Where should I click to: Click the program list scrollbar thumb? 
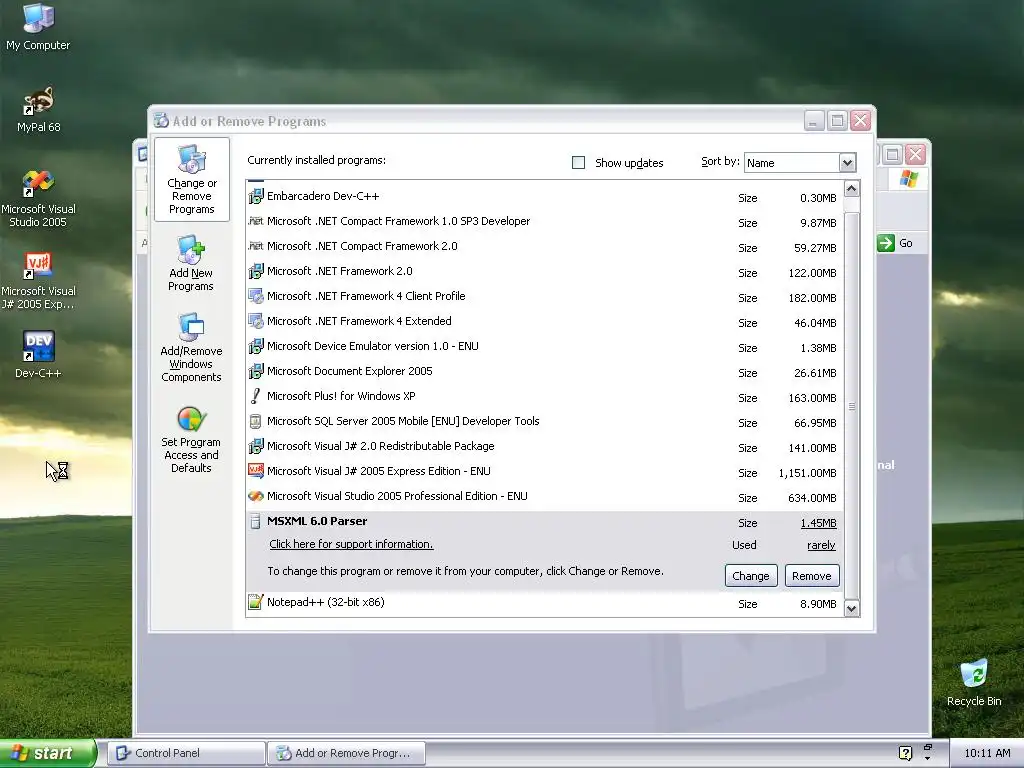click(x=851, y=406)
